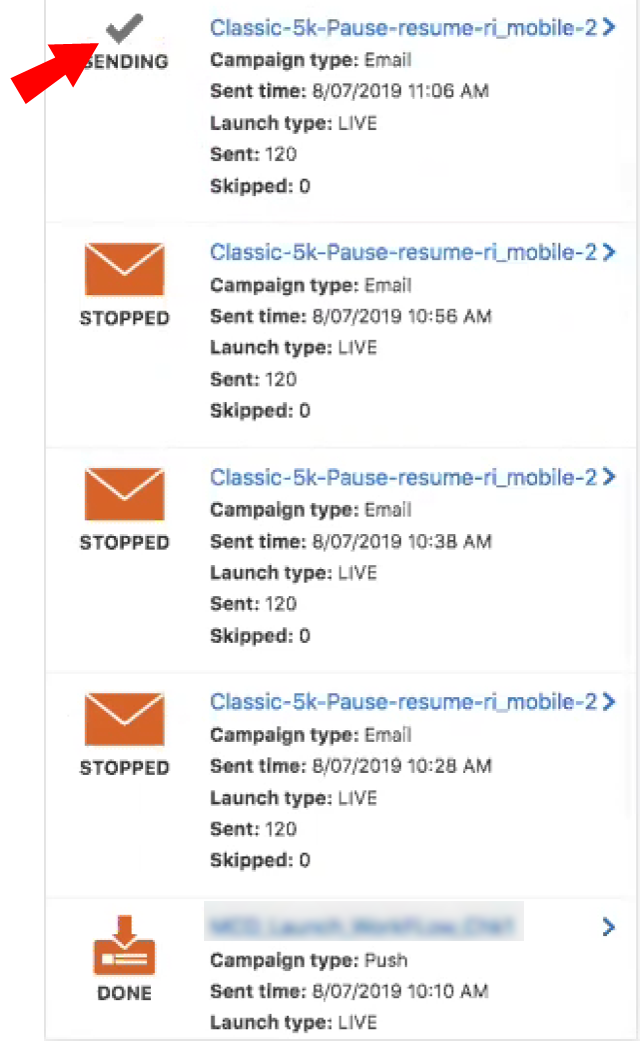Tap the checkmark above the SENDING label
640x1041 pixels.
coord(124,28)
